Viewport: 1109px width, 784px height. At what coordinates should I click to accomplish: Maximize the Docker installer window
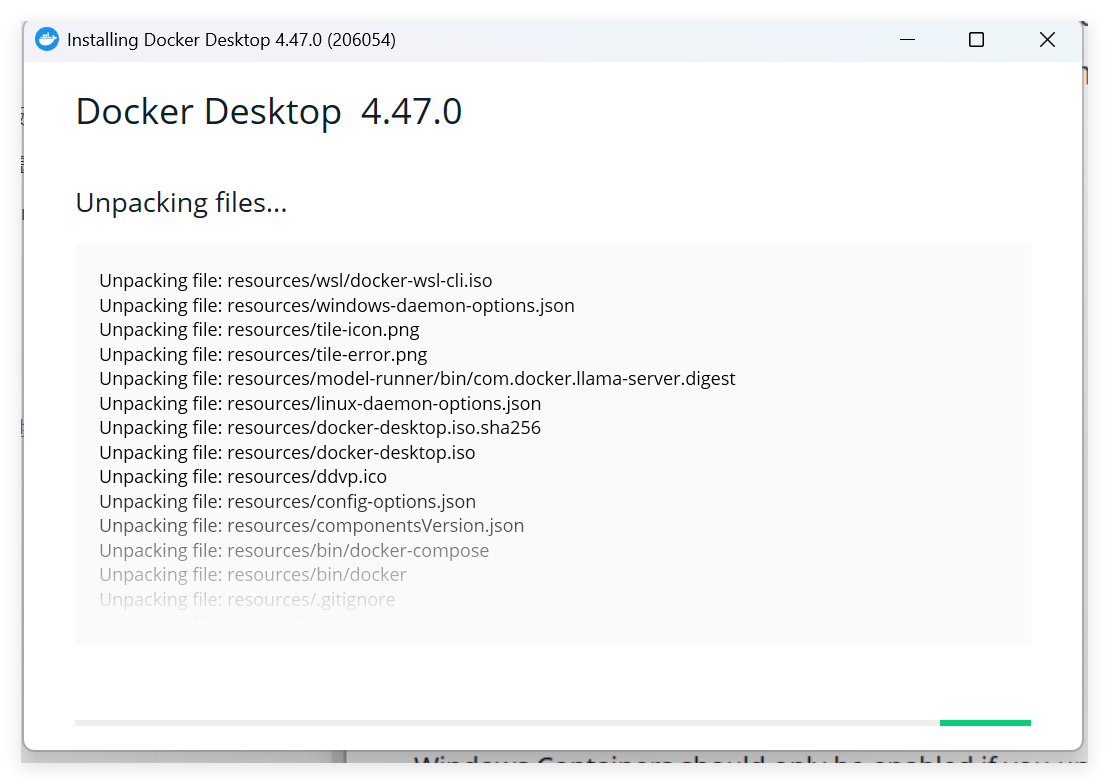976,40
